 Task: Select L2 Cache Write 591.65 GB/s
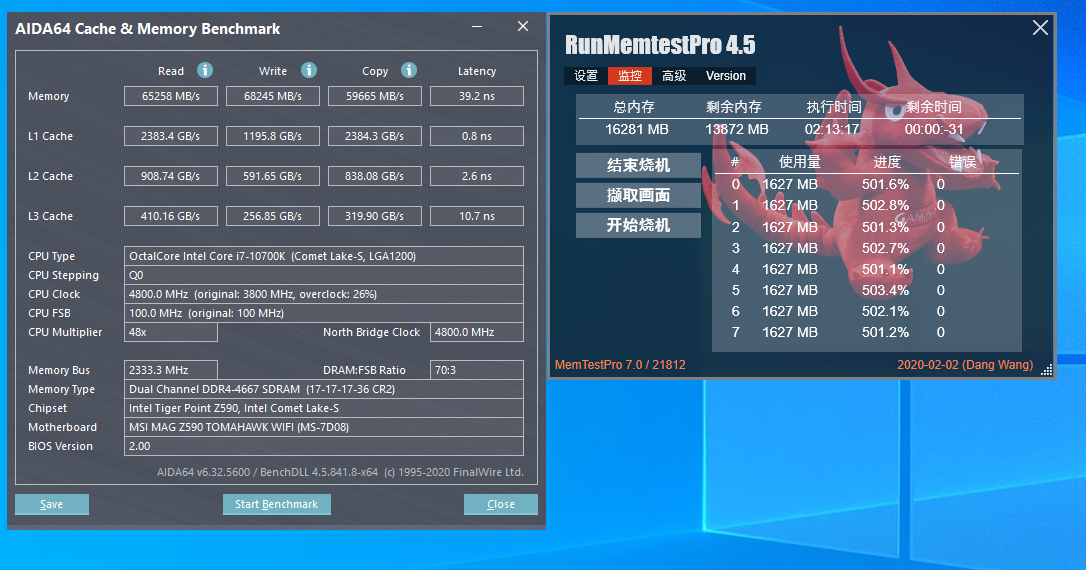click(273, 176)
